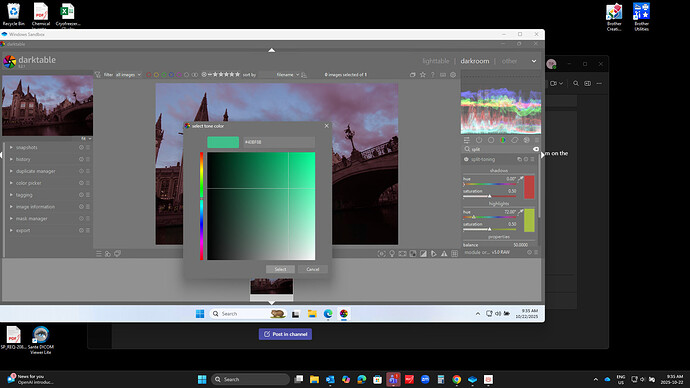Screen dimensions: 690x388
Task: Show the color modules group icon
Action: coord(503,140)
